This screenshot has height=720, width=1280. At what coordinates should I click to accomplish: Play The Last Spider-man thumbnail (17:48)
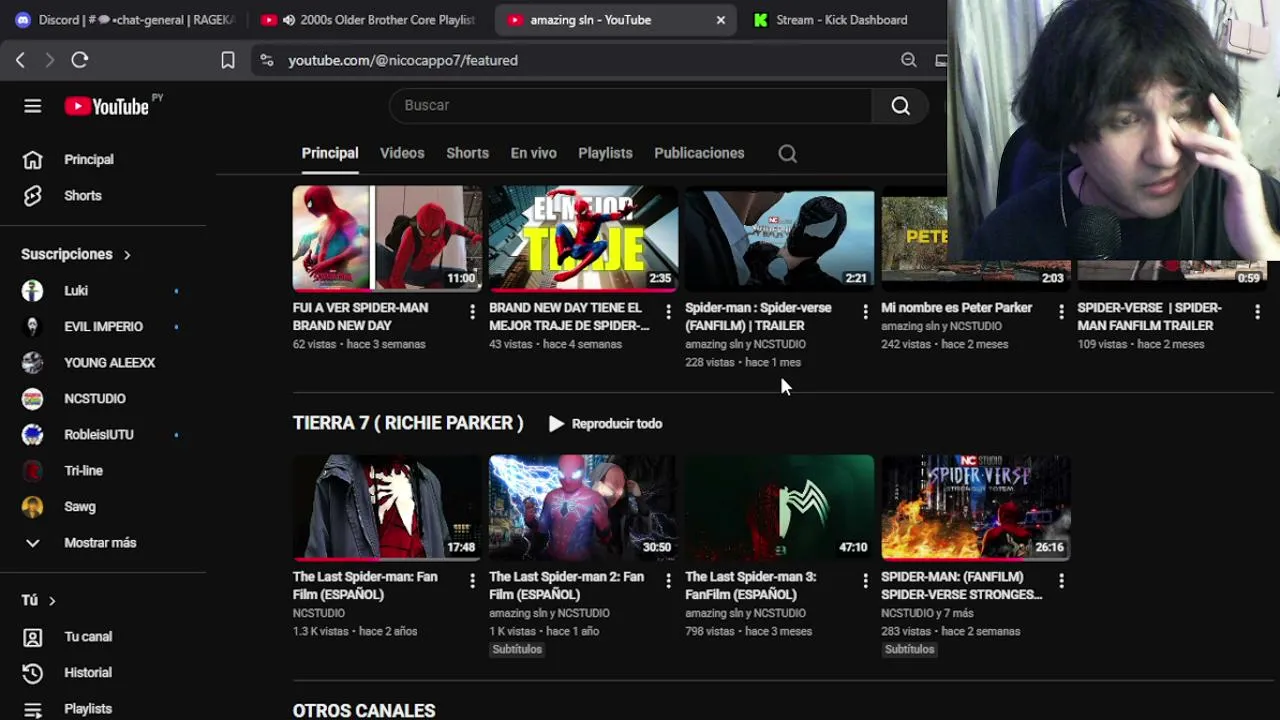point(387,507)
